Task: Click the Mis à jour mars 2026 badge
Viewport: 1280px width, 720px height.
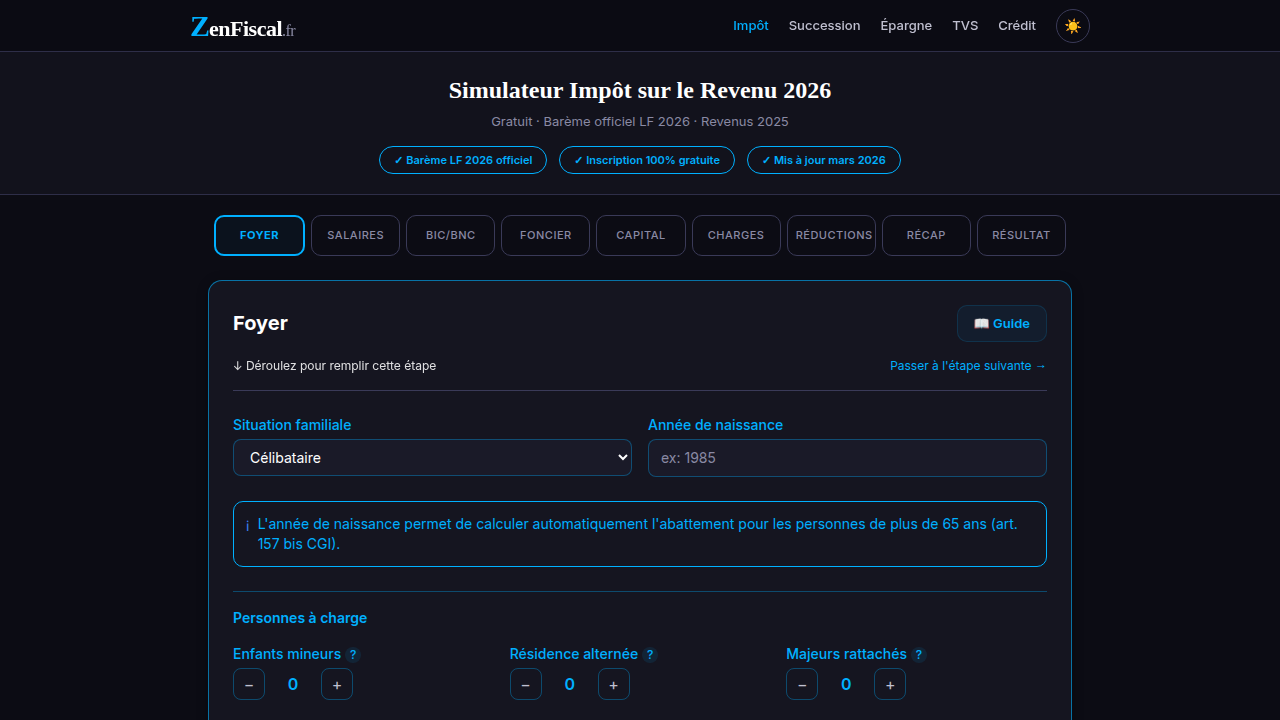Action: click(x=824, y=160)
